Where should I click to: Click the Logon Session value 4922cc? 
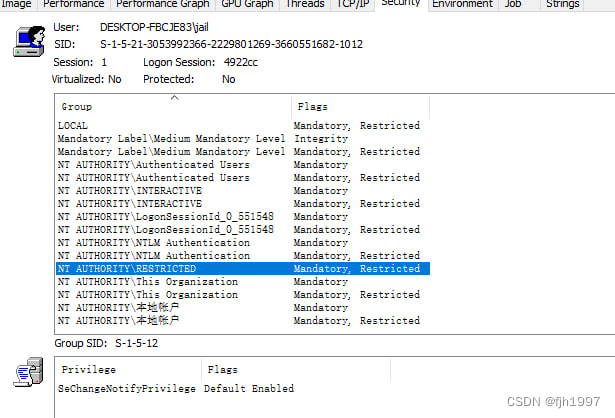tap(240, 62)
